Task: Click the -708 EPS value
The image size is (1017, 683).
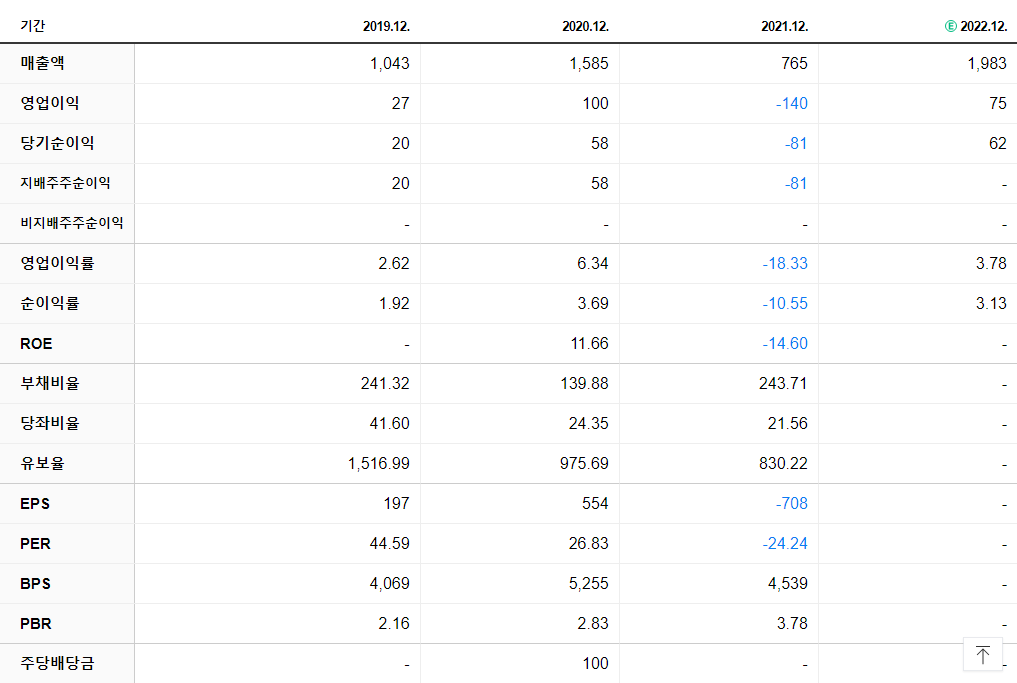Action: (791, 504)
